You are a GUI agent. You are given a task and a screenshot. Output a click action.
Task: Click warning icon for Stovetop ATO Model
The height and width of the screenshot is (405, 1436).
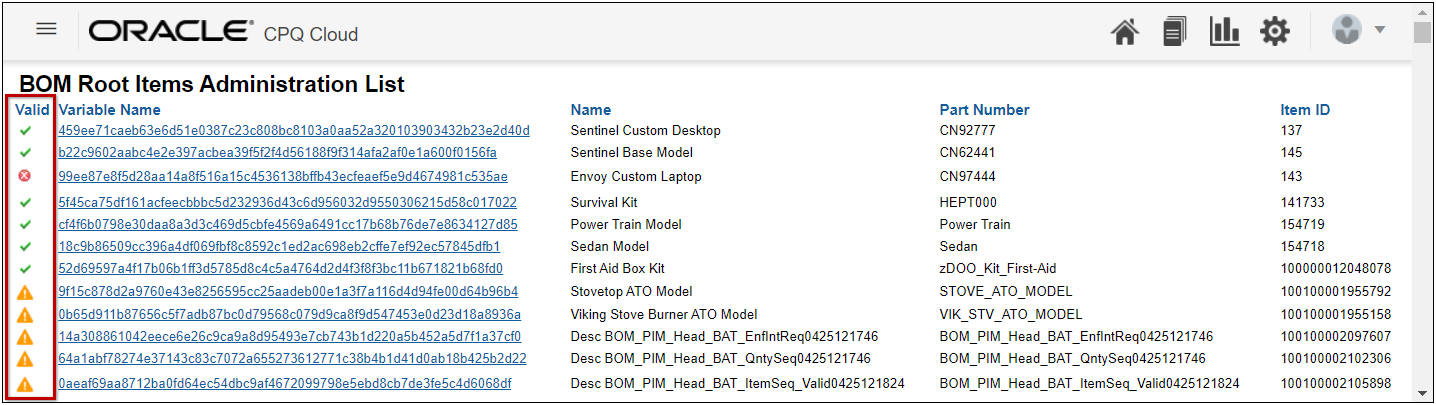tap(26, 292)
